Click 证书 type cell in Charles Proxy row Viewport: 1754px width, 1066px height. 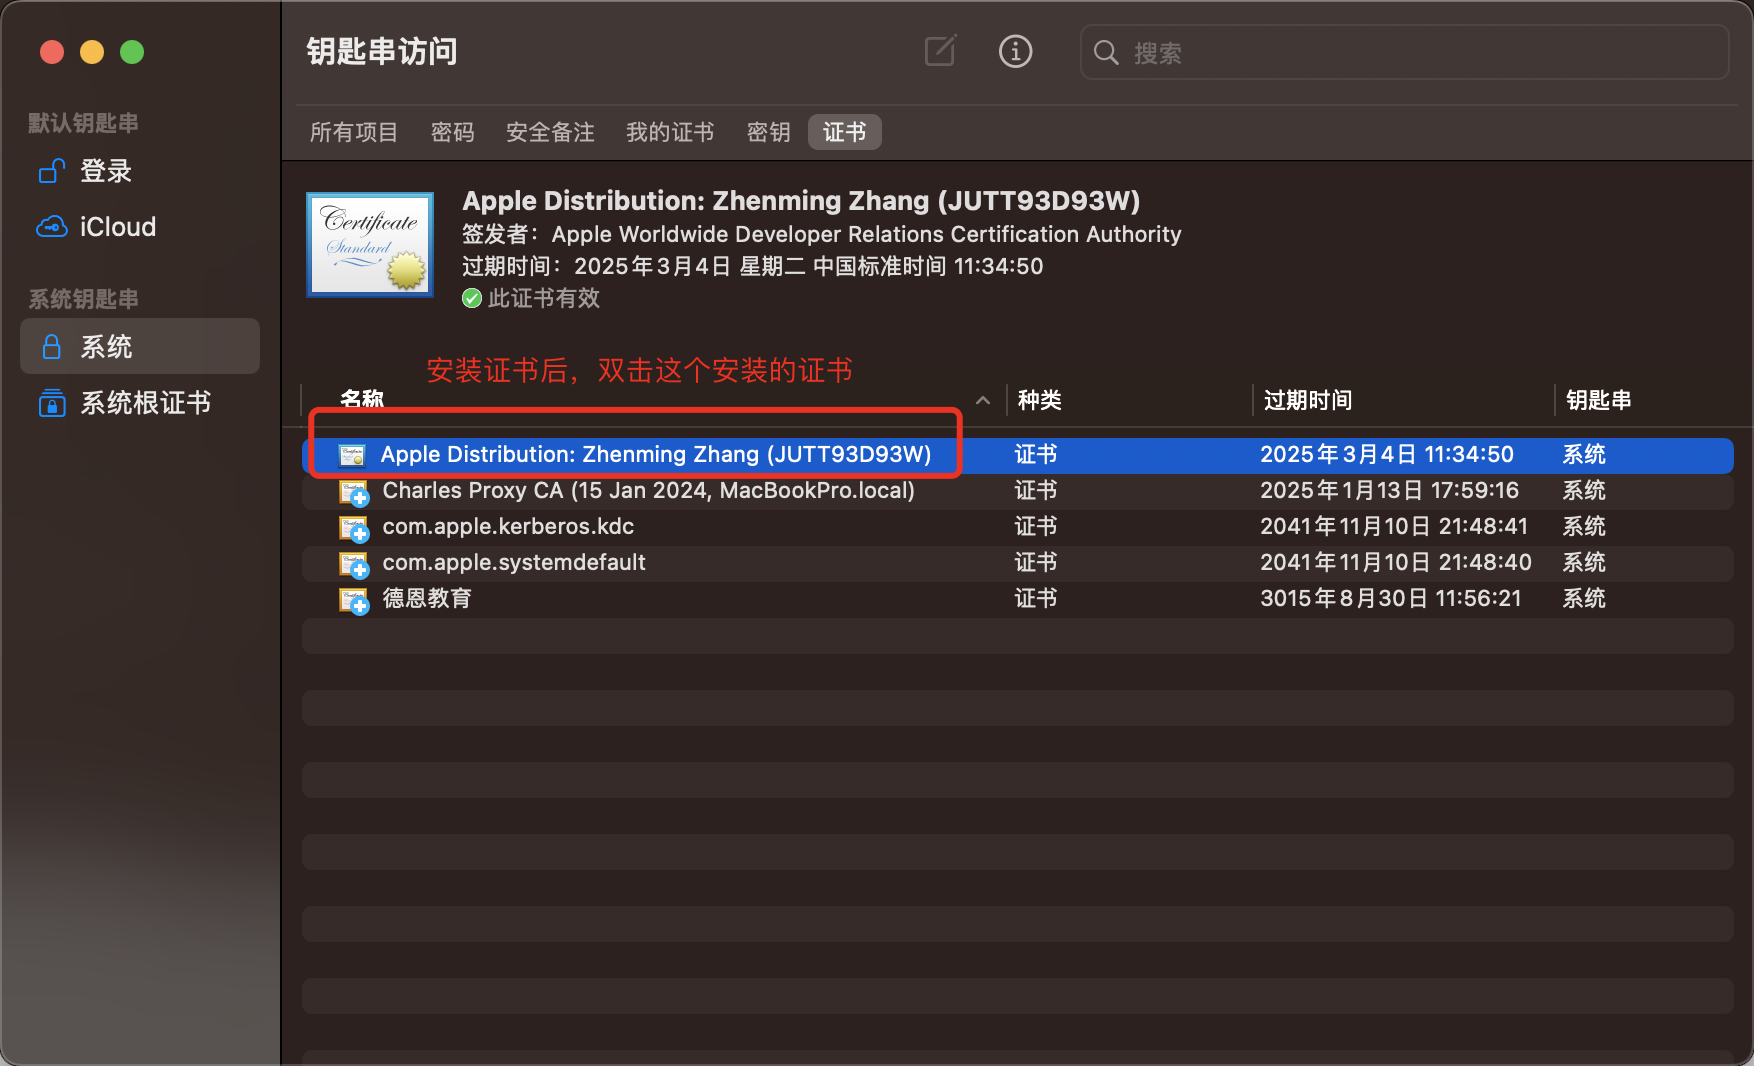click(1036, 490)
